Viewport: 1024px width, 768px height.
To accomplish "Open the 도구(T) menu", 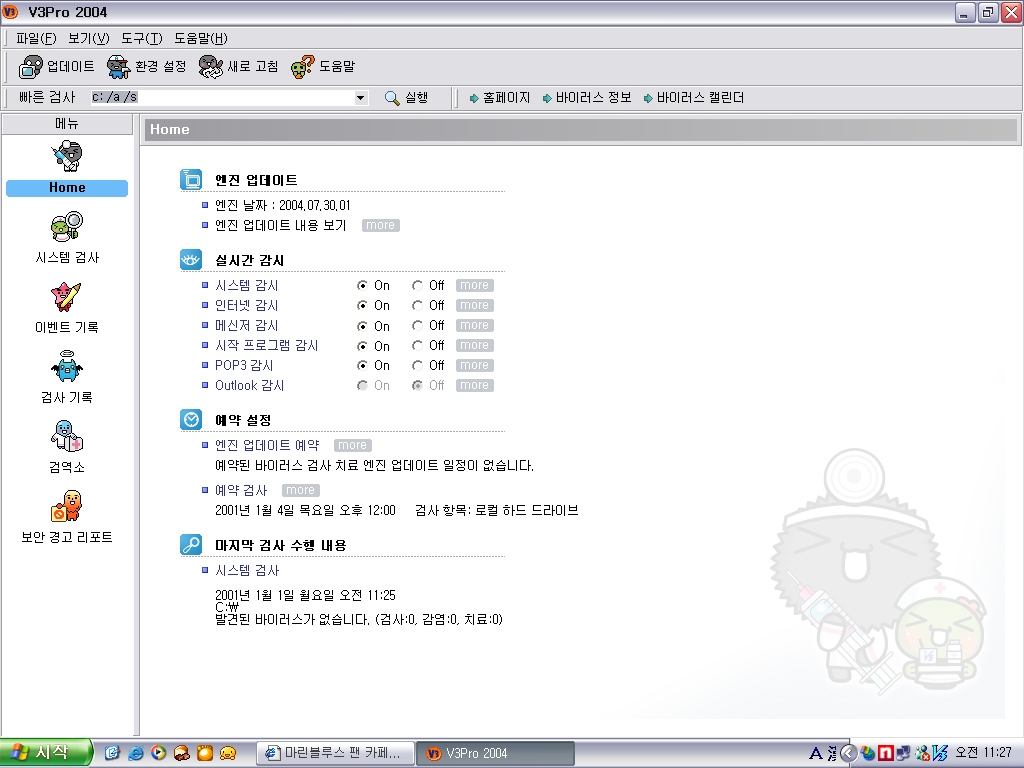I will tap(142, 39).
